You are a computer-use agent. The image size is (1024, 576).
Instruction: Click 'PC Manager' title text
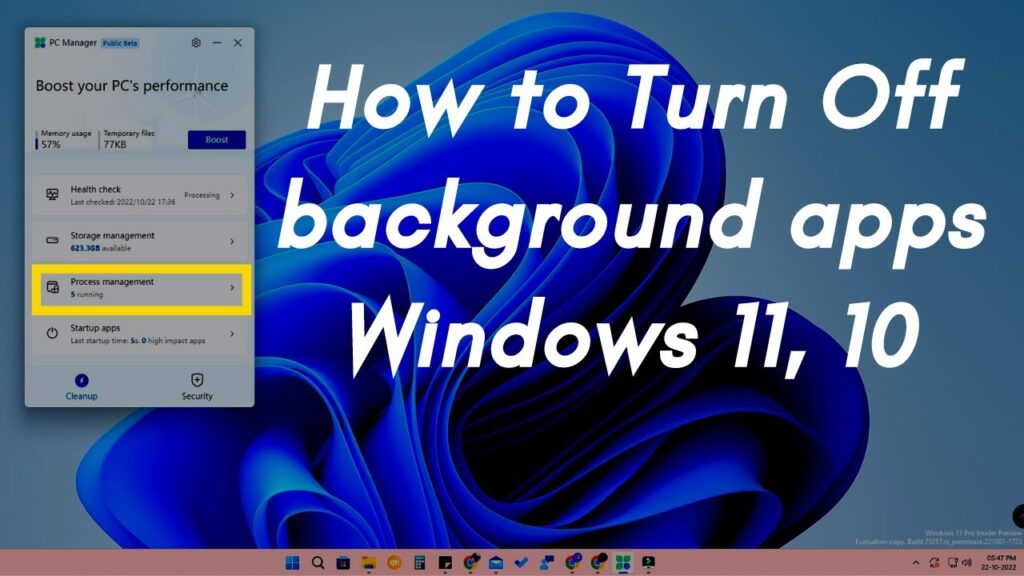click(73, 43)
